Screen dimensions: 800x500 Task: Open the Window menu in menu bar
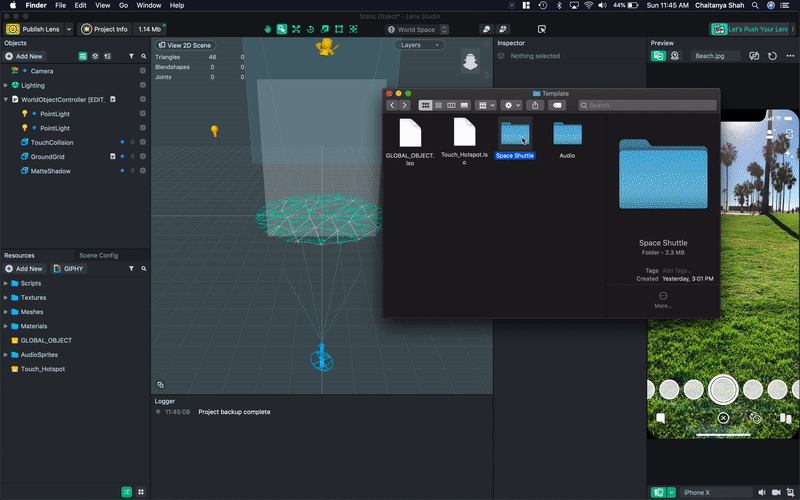149,6
